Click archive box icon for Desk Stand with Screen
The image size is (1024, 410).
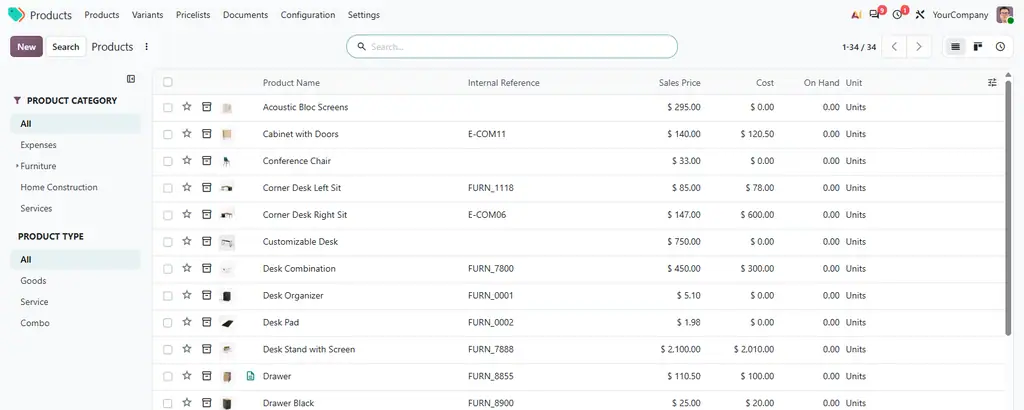pyautogui.click(x=206, y=349)
